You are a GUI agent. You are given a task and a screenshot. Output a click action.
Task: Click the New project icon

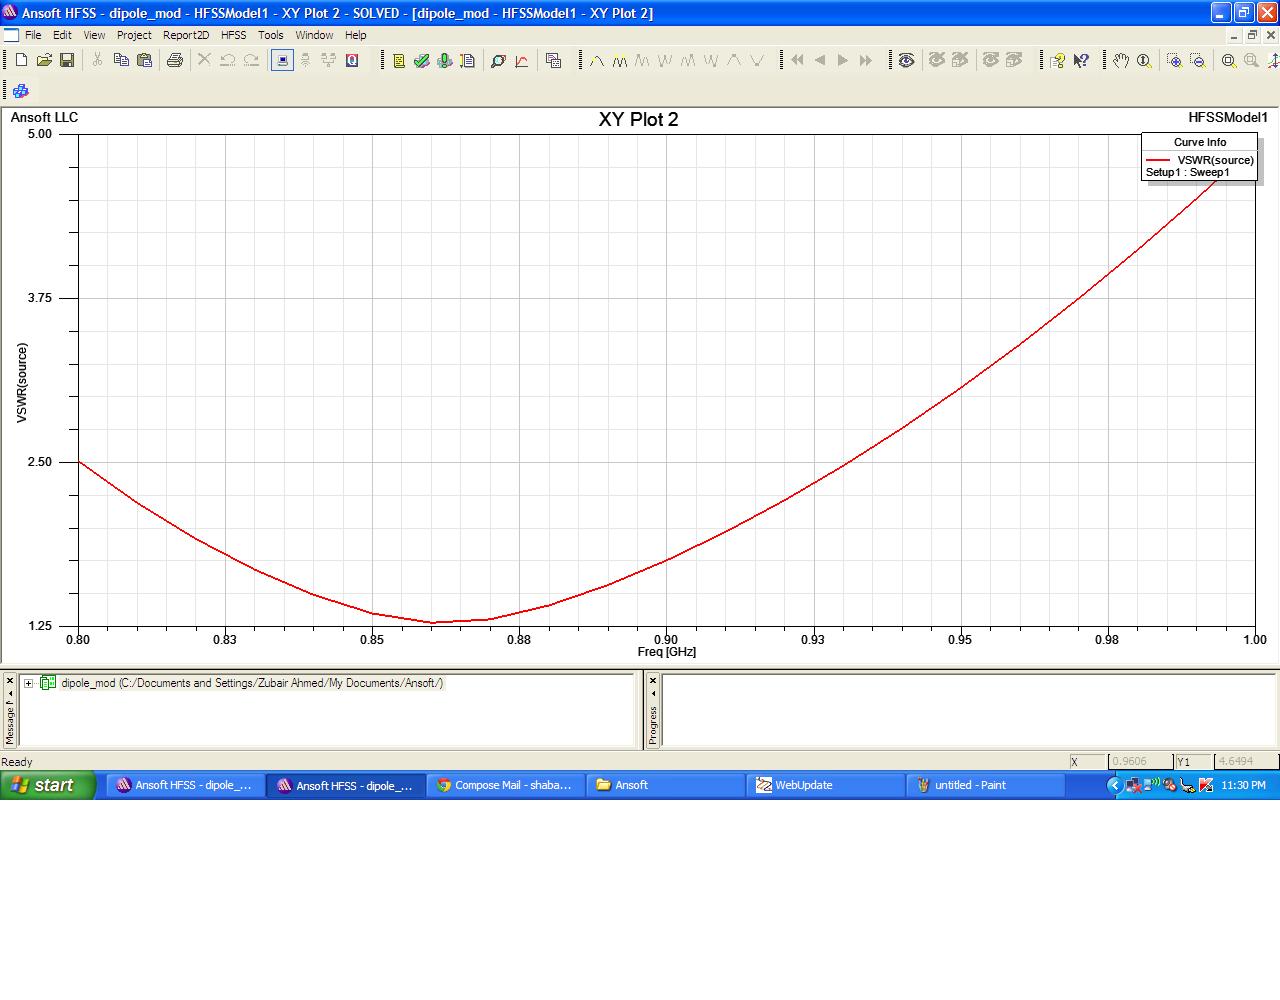21,60
